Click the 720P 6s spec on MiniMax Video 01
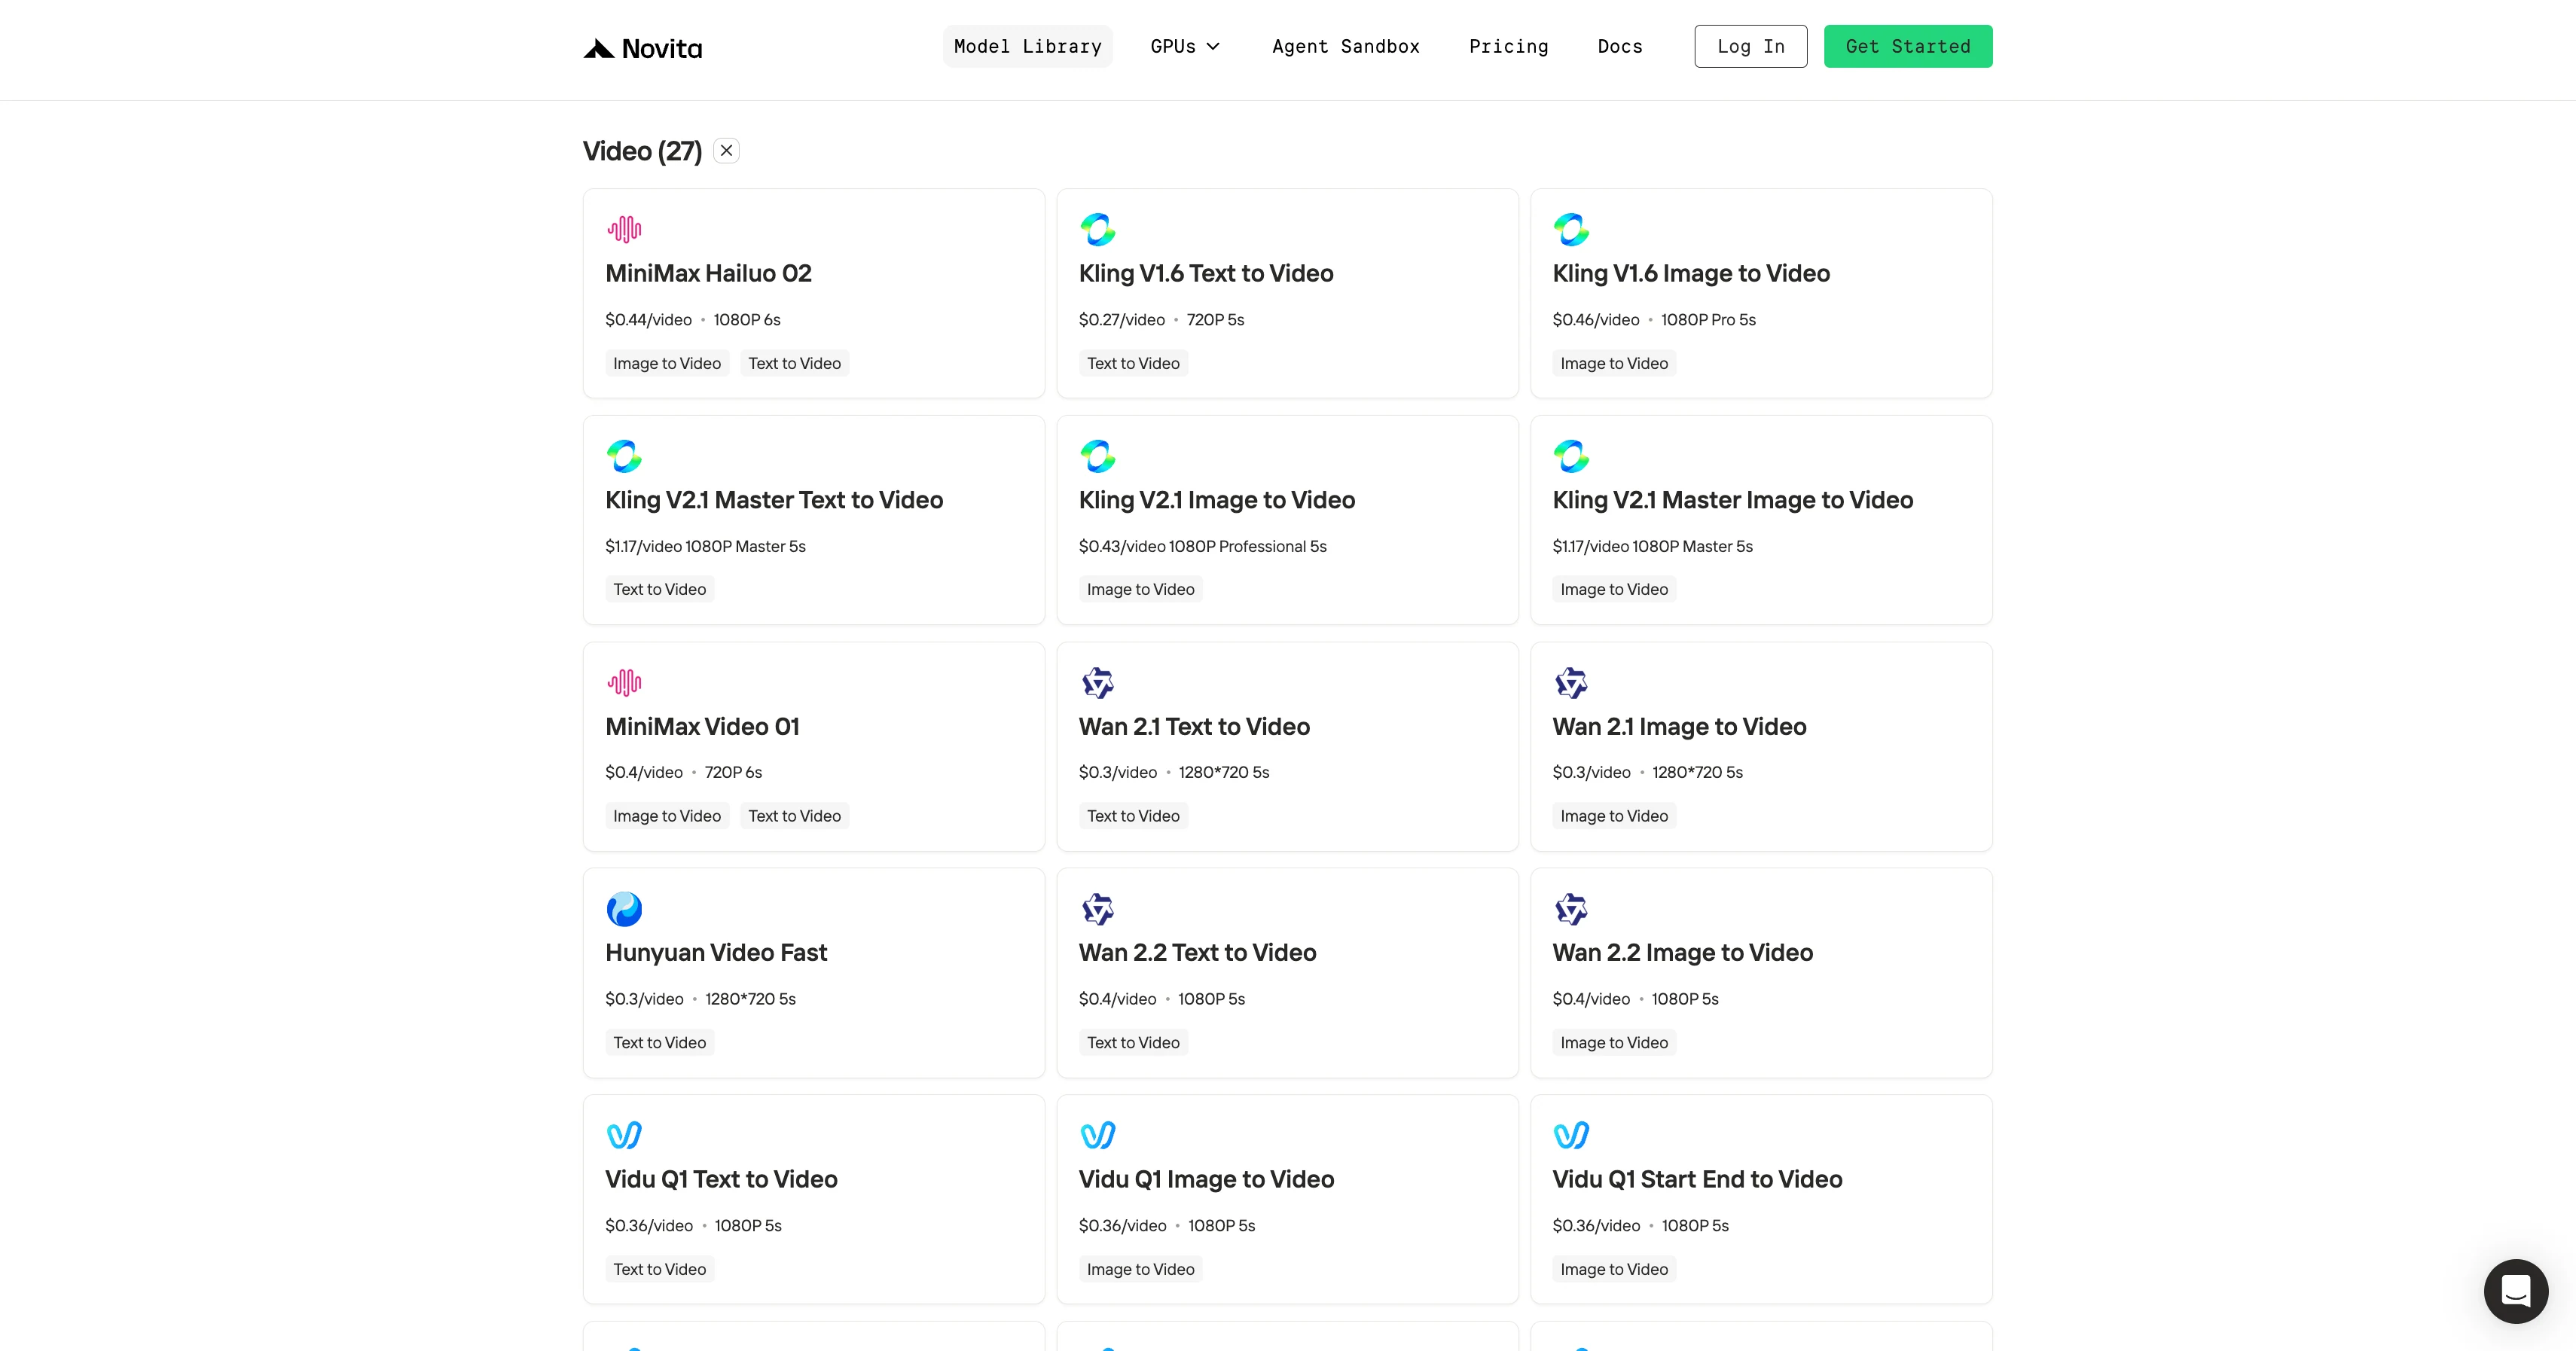 pos(733,772)
